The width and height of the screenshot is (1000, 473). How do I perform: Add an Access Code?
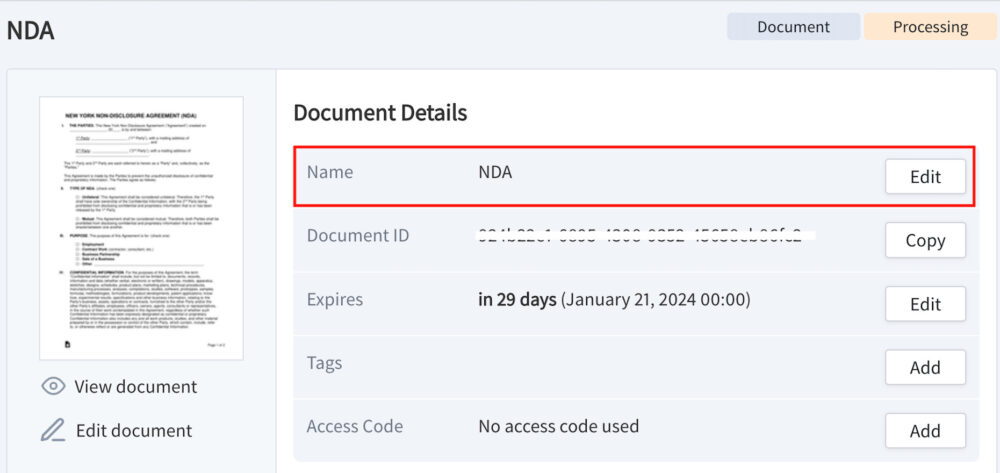(x=925, y=431)
